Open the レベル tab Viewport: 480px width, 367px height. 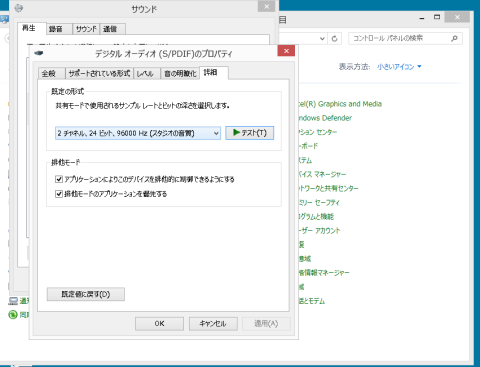point(147,73)
